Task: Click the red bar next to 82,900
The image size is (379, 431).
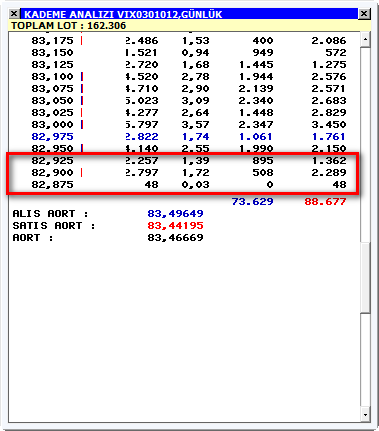Action: (x=82, y=173)
